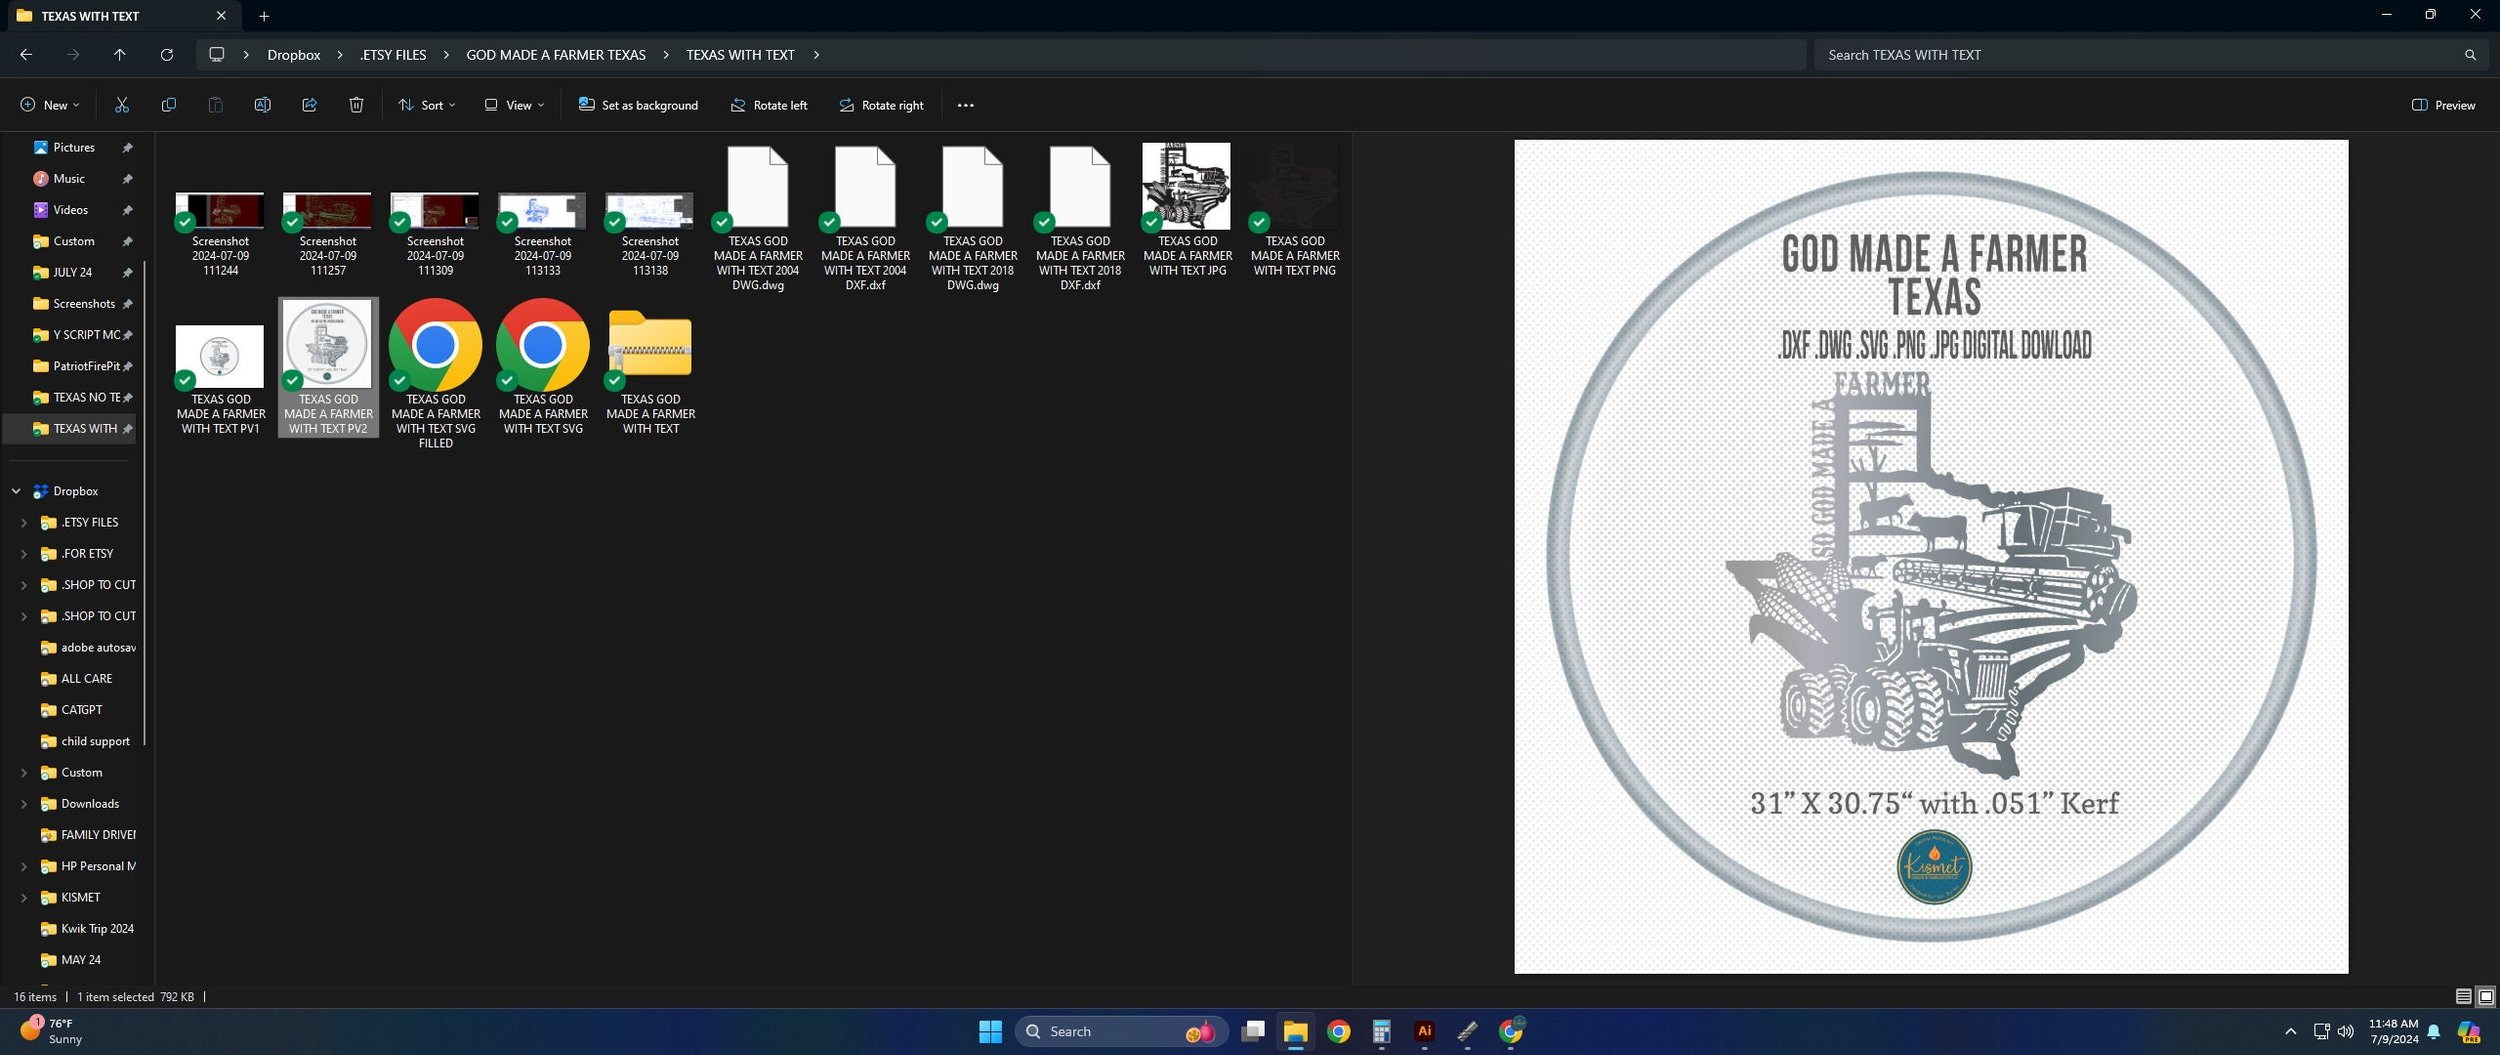Viewport: 2500px width, 1055px height.
Task: Select the 2004 DWG.dwg file
Action: pyautogui.click(x=758, y=218)
